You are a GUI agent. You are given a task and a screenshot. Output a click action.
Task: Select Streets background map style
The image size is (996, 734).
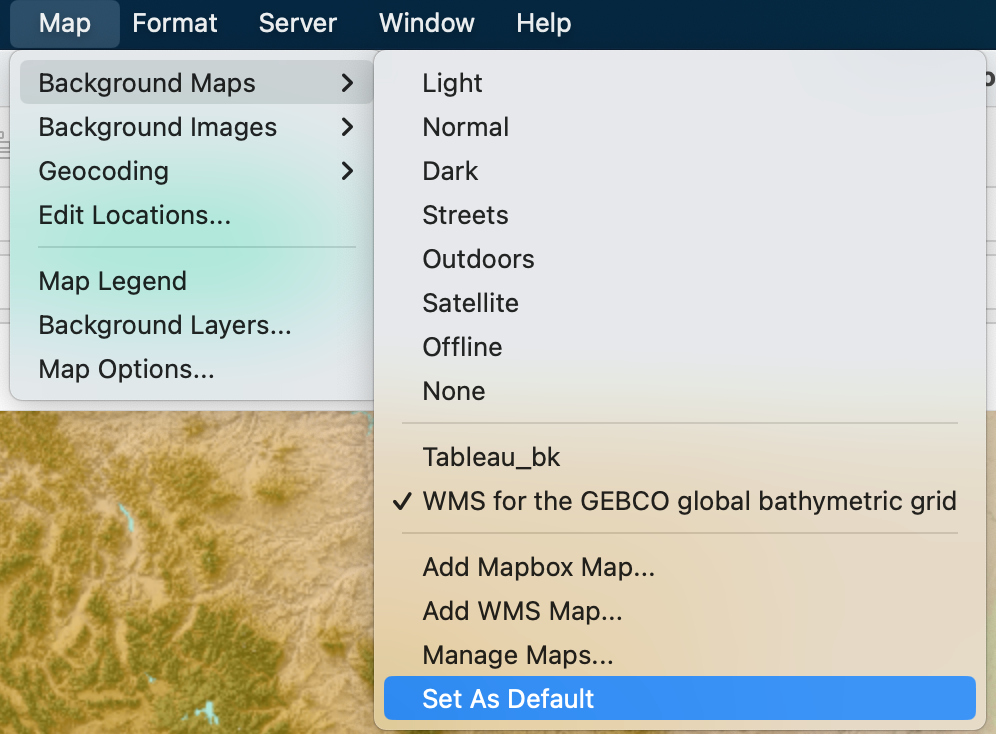pyautogui.click(x=465, y=215)
